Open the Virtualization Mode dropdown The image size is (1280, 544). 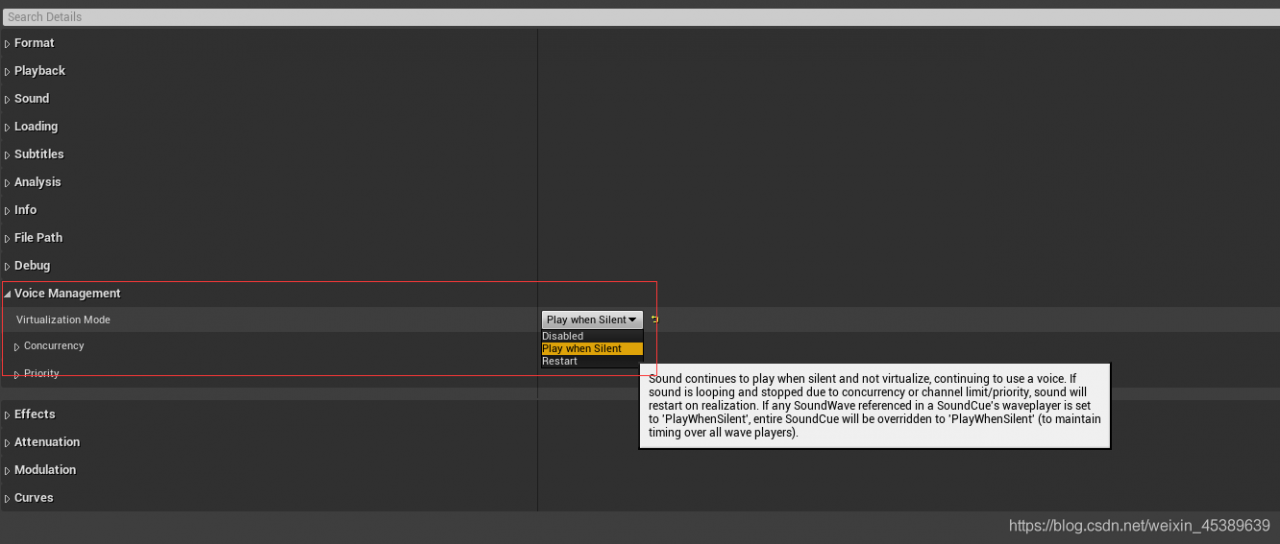[x=592, y=320]
